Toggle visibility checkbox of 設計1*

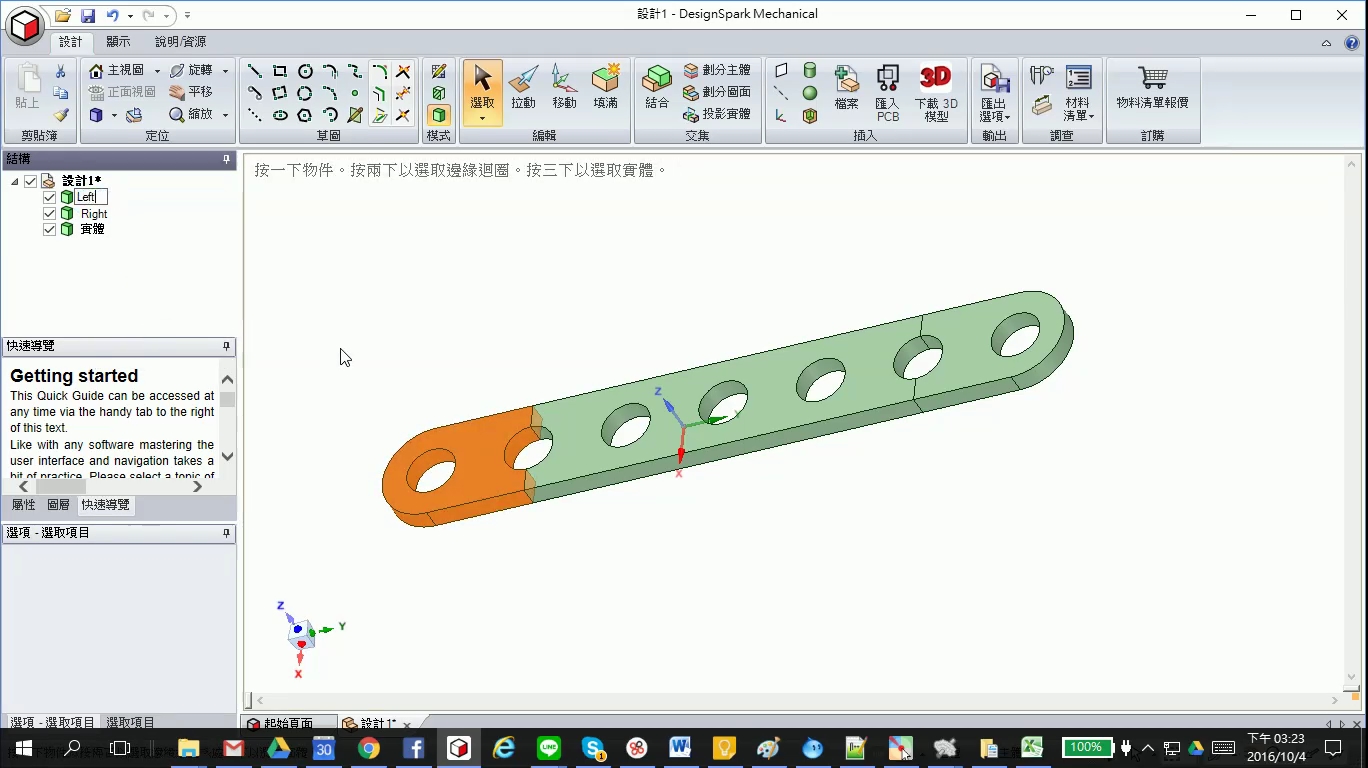31,181
